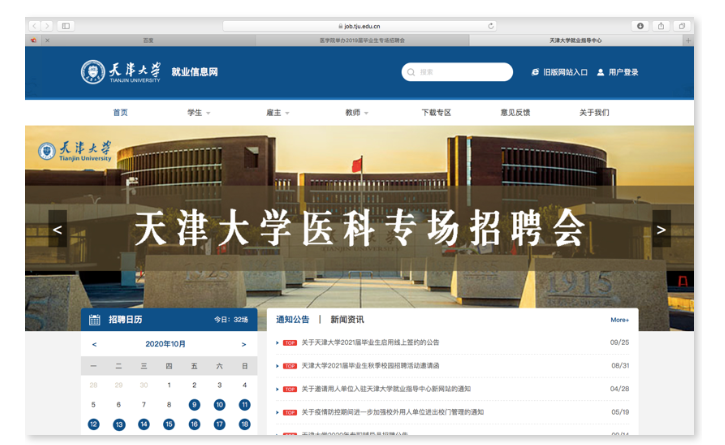Switch to the middle Safari tab
This screenshot has height=445, width=725.
[362, 40]
